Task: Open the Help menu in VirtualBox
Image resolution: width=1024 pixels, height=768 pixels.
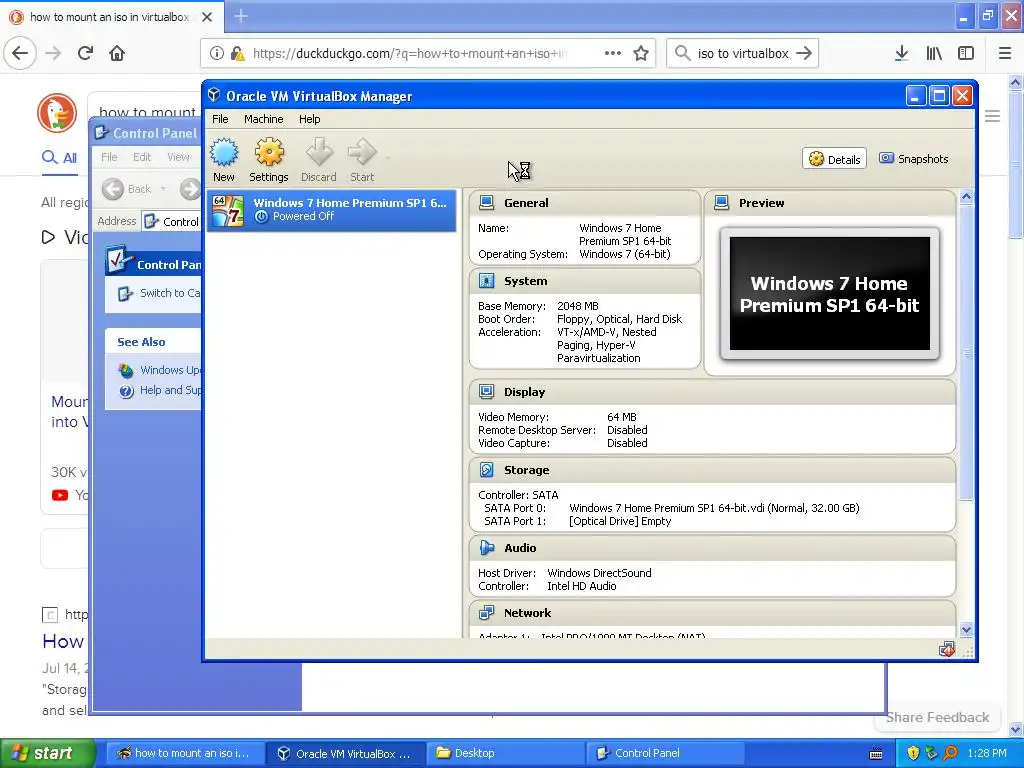Action: pos(310,119)
